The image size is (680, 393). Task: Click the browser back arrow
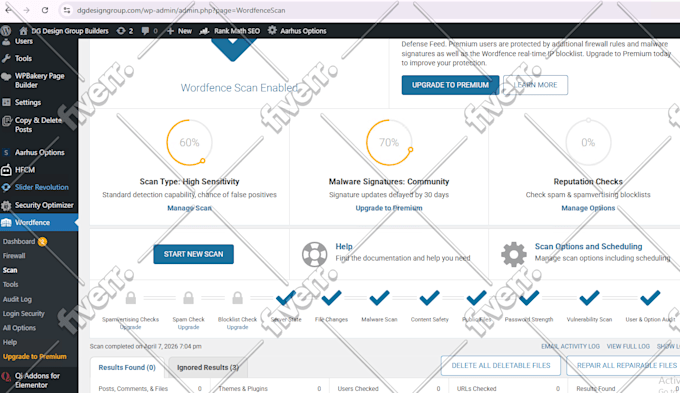8,10
